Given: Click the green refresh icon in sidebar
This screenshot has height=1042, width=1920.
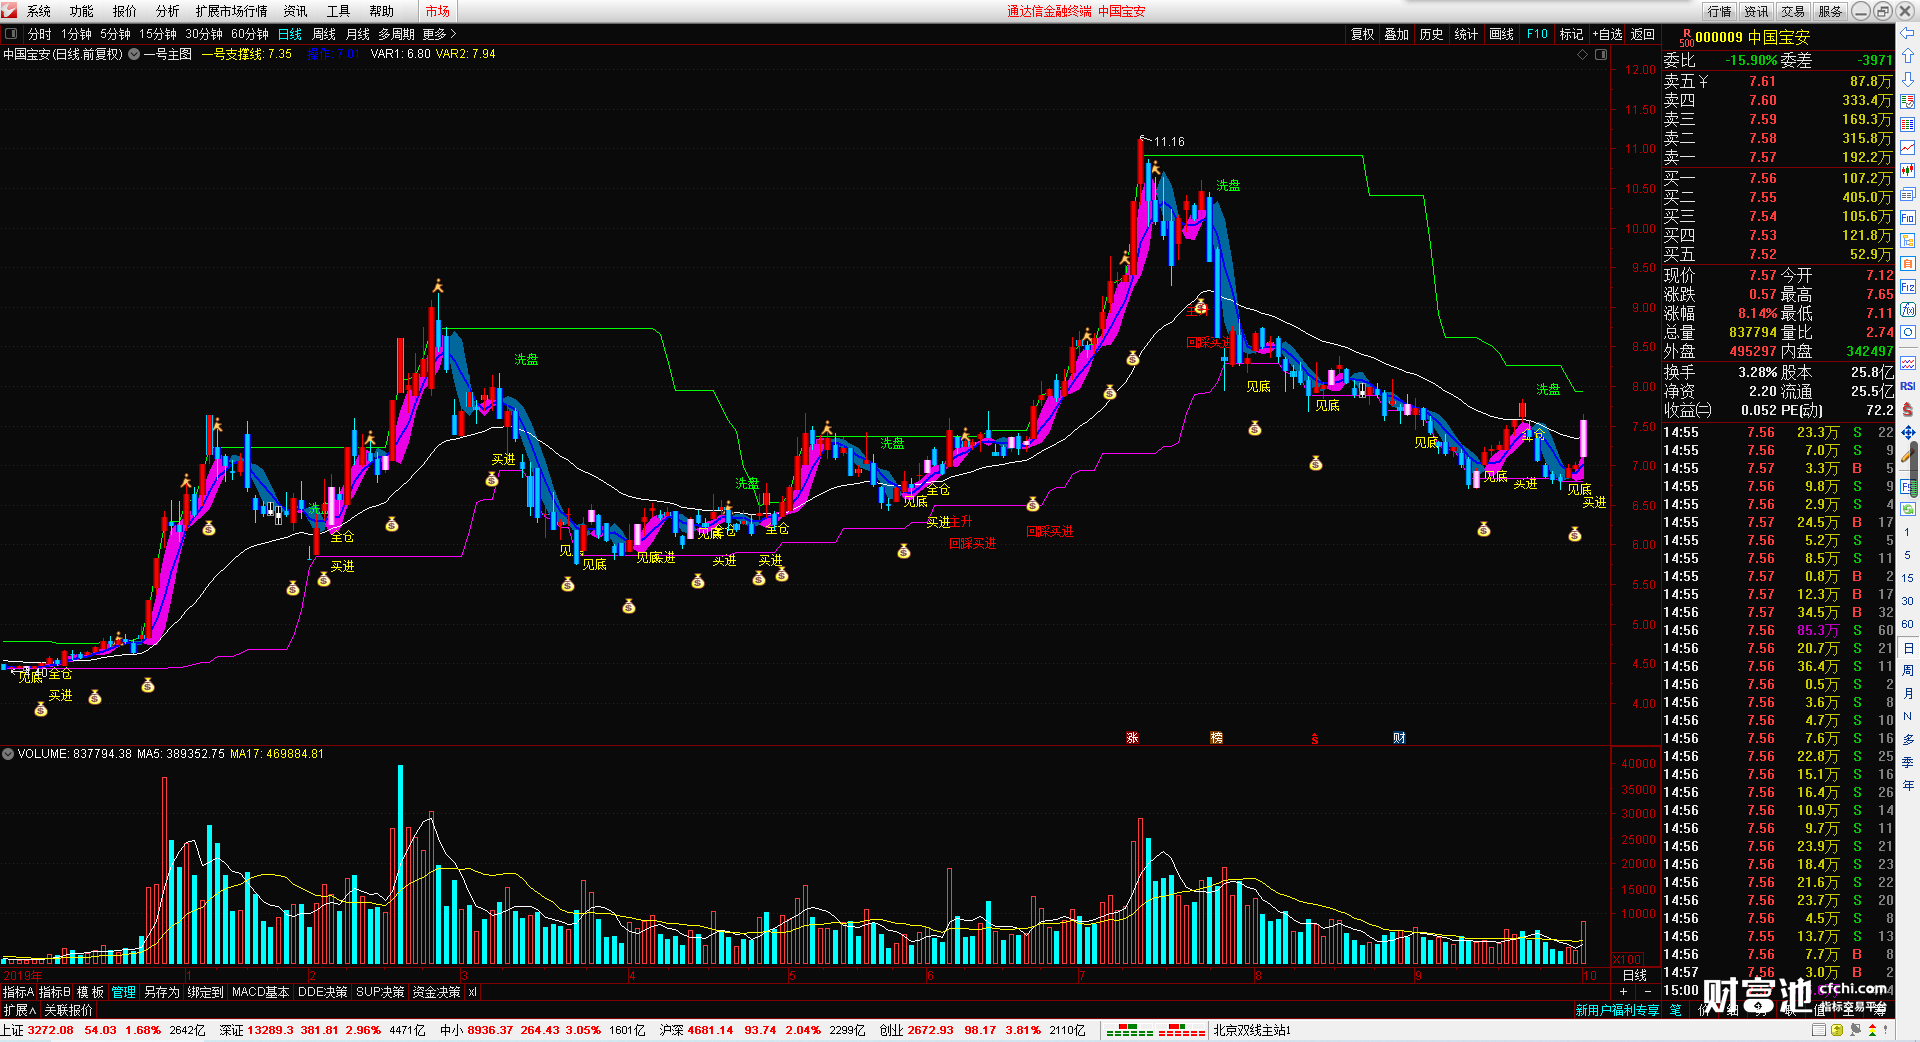Looking at the screenshot, I should [x=1908, y=509].
